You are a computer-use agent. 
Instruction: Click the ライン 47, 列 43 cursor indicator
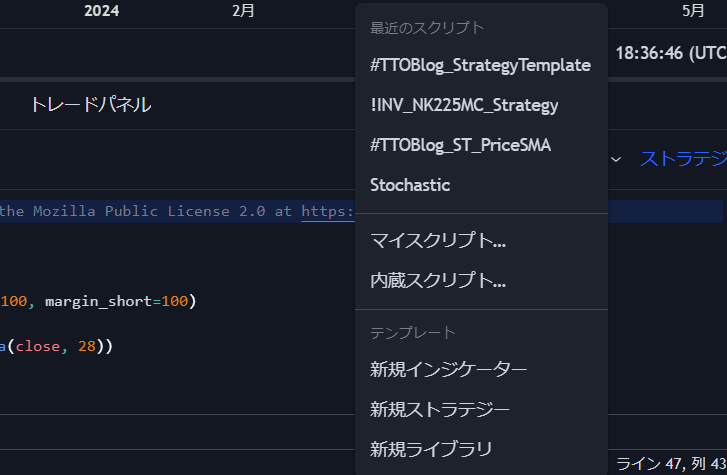(671, 463)
